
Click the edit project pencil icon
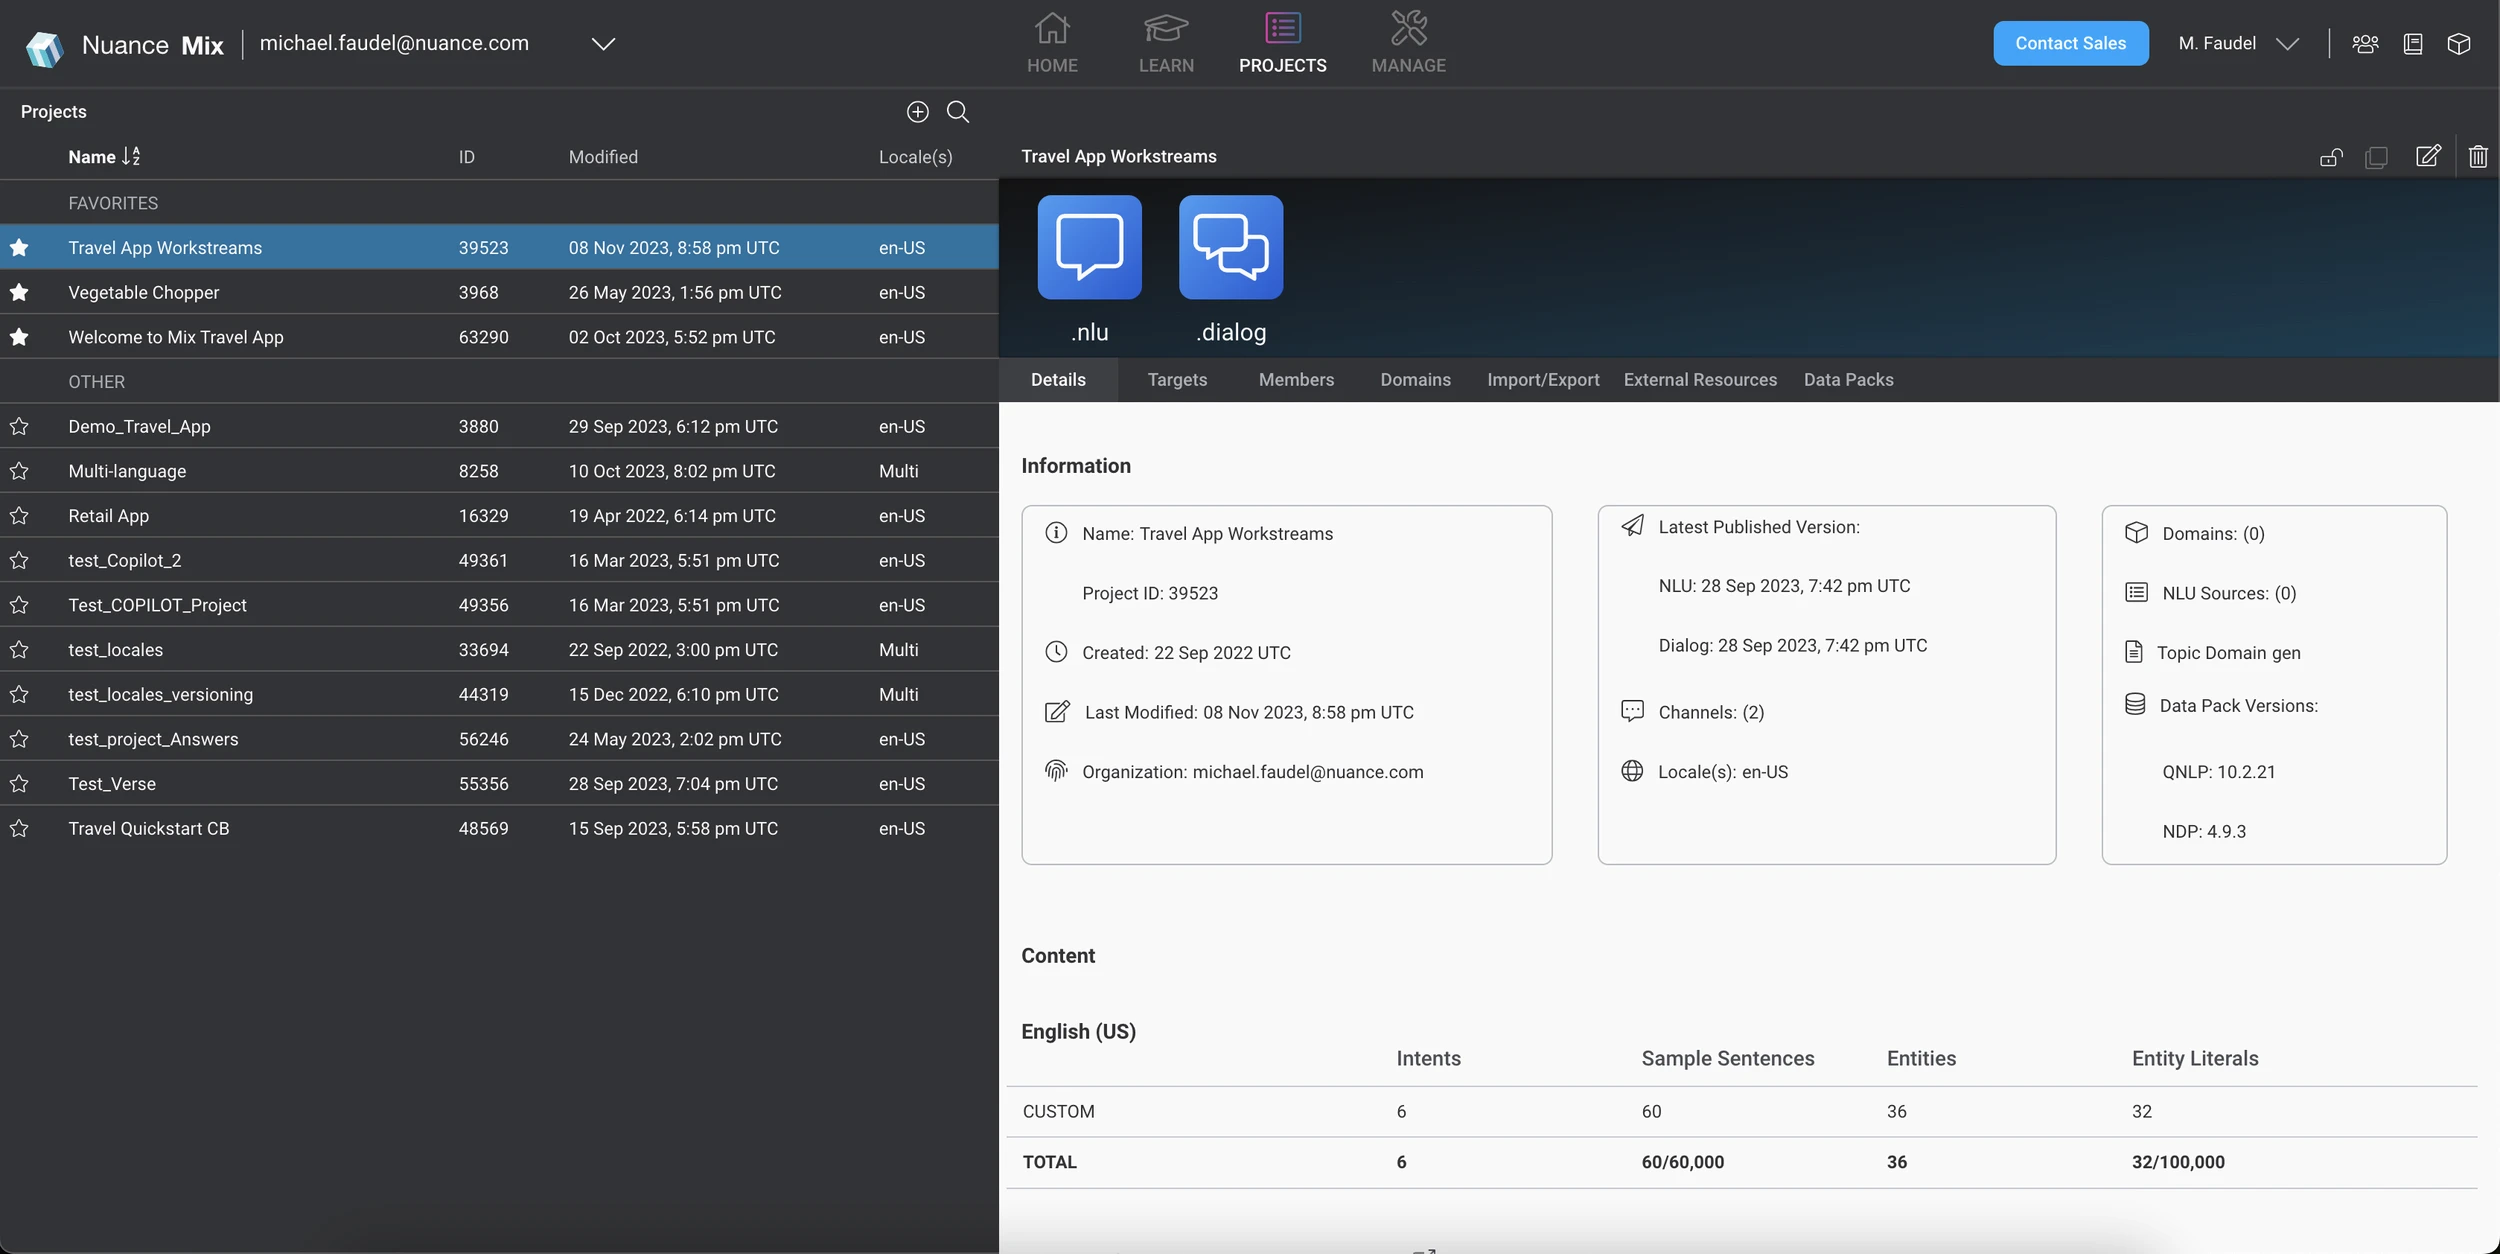pos(2427,157)
